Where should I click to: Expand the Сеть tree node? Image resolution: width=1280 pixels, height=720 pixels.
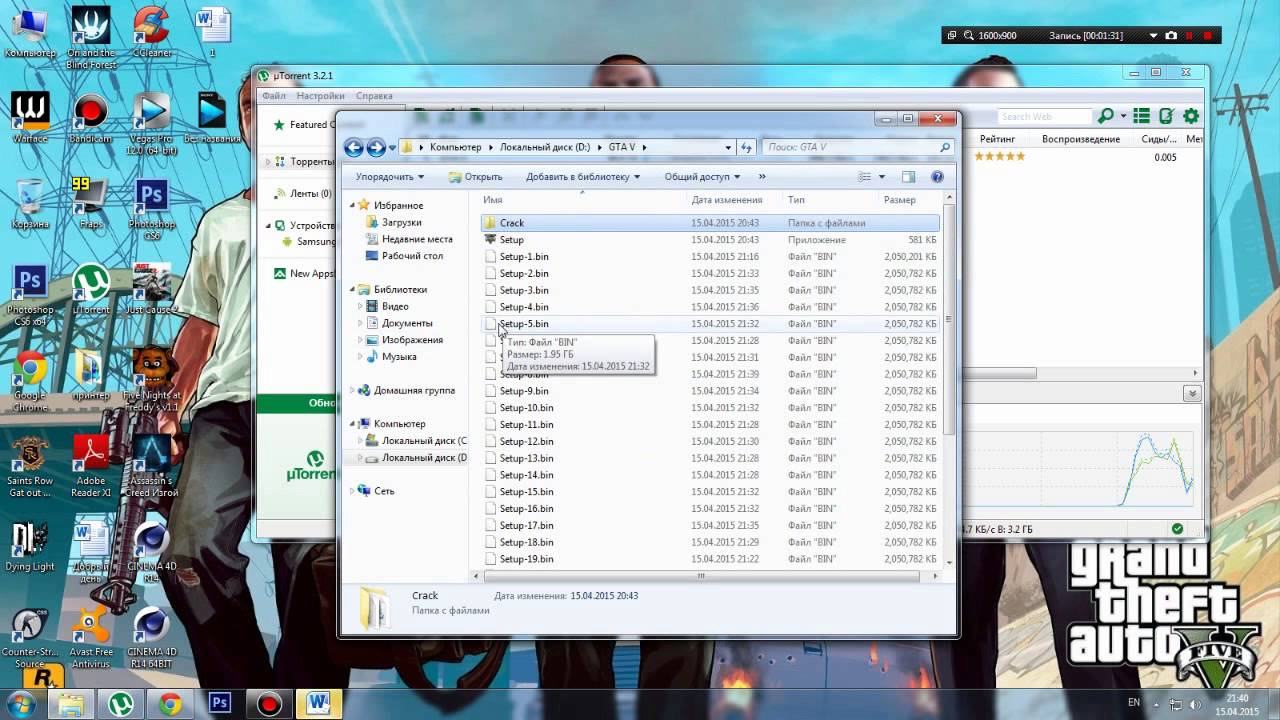[352, 491]
